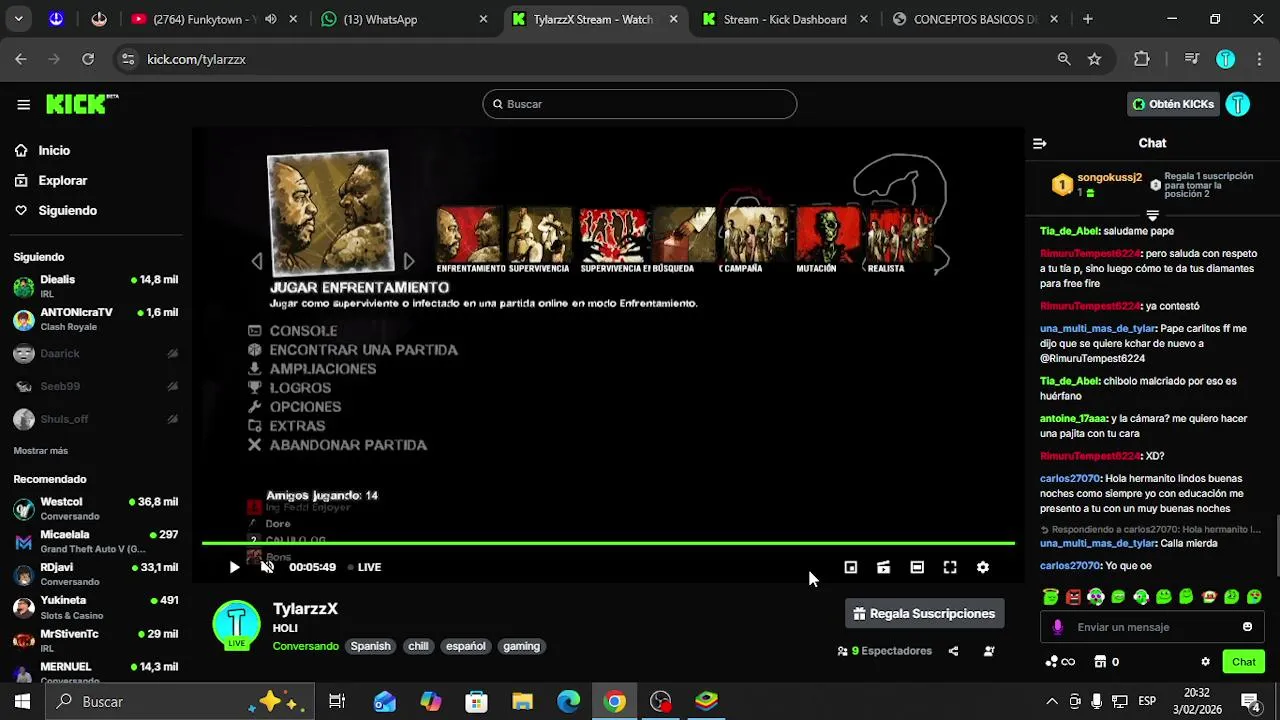The image size is (1280, 720).
Task: Send message with Chat button
Action: (1244, 662)
